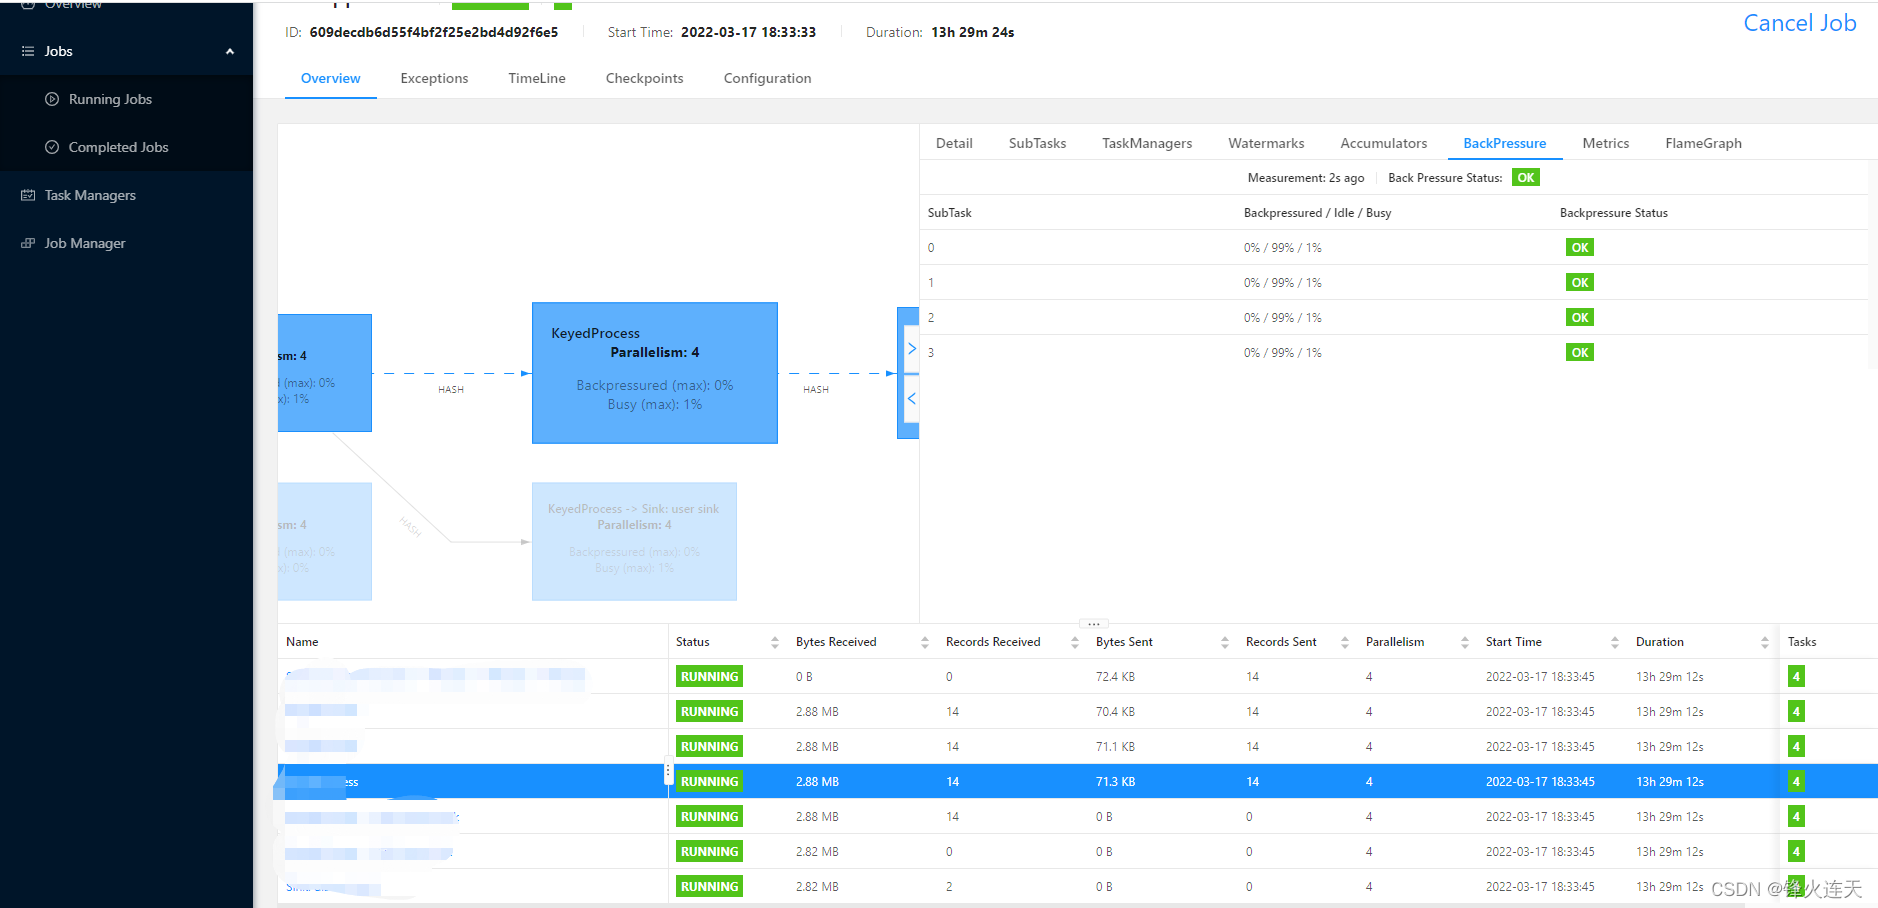This screenshot has width=1878, height=908.
Task: Select the Watermarks tab
Action: click(x=1266, y=143)
